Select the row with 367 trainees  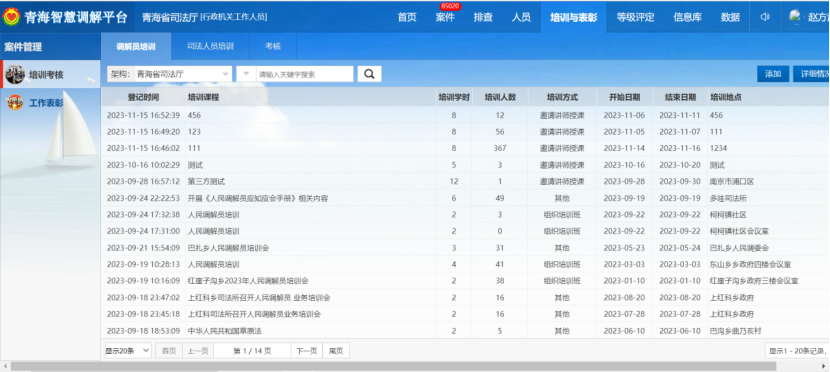coord(465,148)
